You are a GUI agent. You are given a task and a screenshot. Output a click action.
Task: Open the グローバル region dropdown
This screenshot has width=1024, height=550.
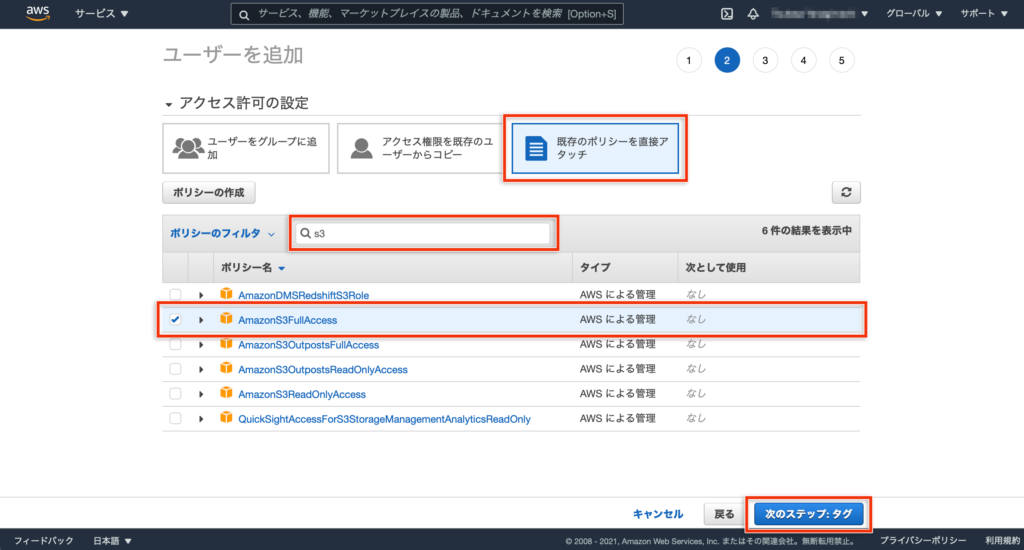click(914, 14)
